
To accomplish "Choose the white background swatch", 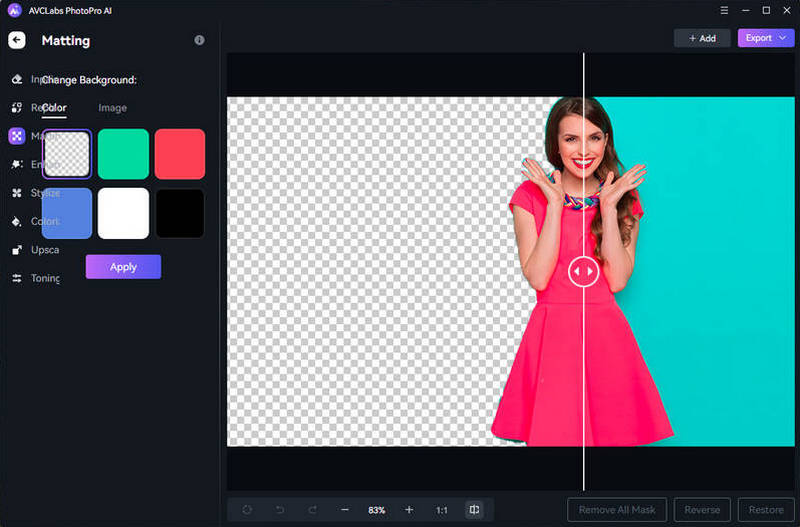I will [x=123, y=213].
